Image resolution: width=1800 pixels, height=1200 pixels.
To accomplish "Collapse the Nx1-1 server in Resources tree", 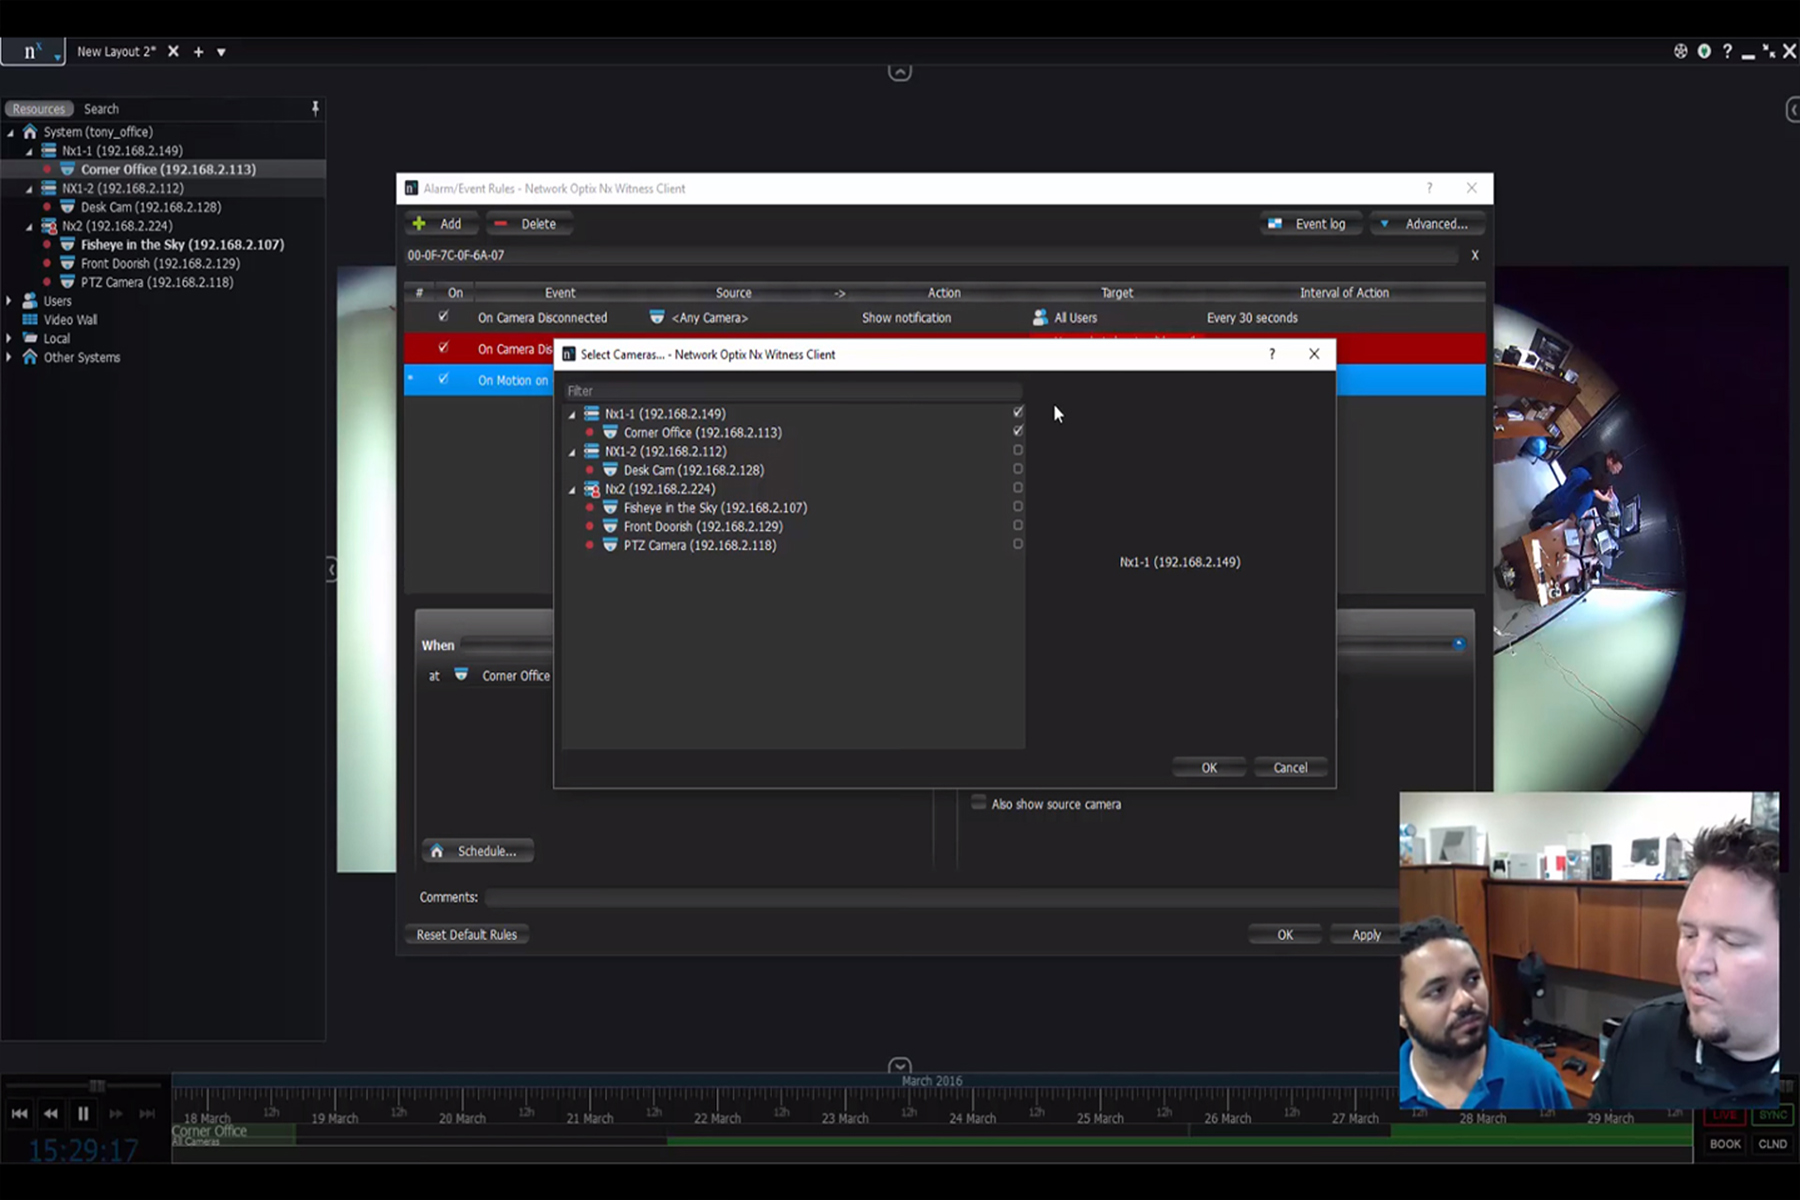I will click(29, 151).
